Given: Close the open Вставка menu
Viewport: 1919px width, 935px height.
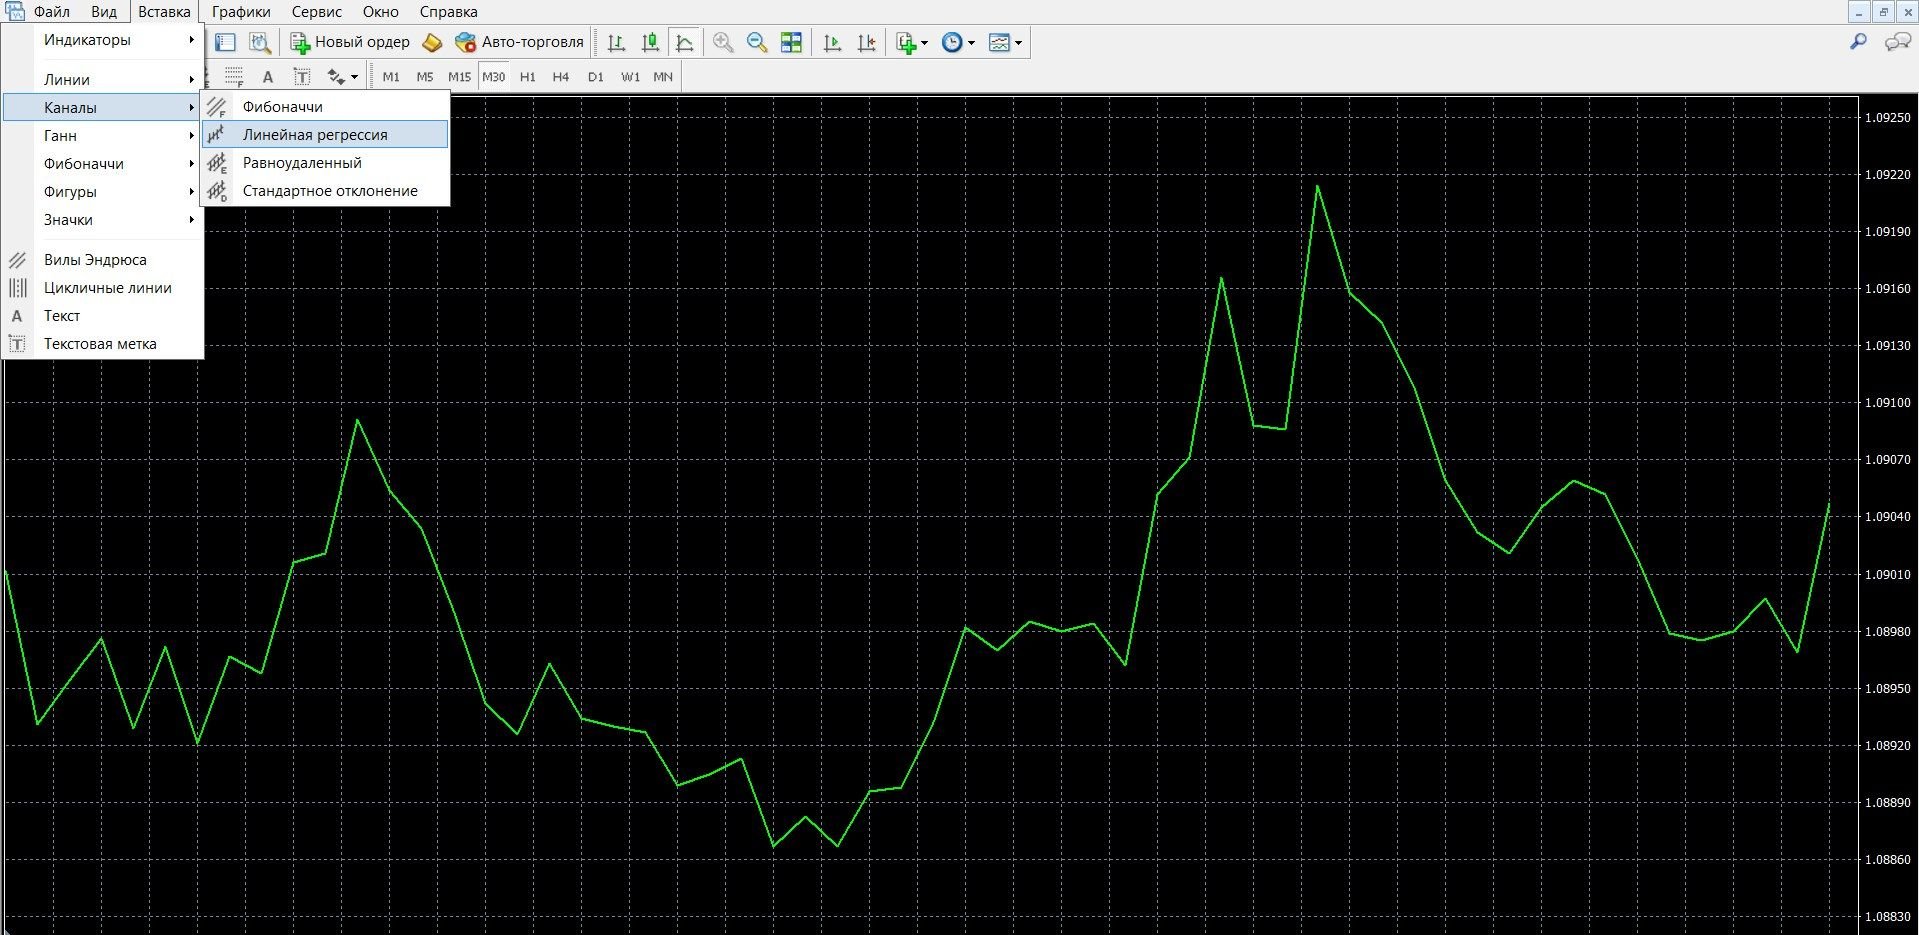Looking at the screenshot, I should (x=164, y=12).
